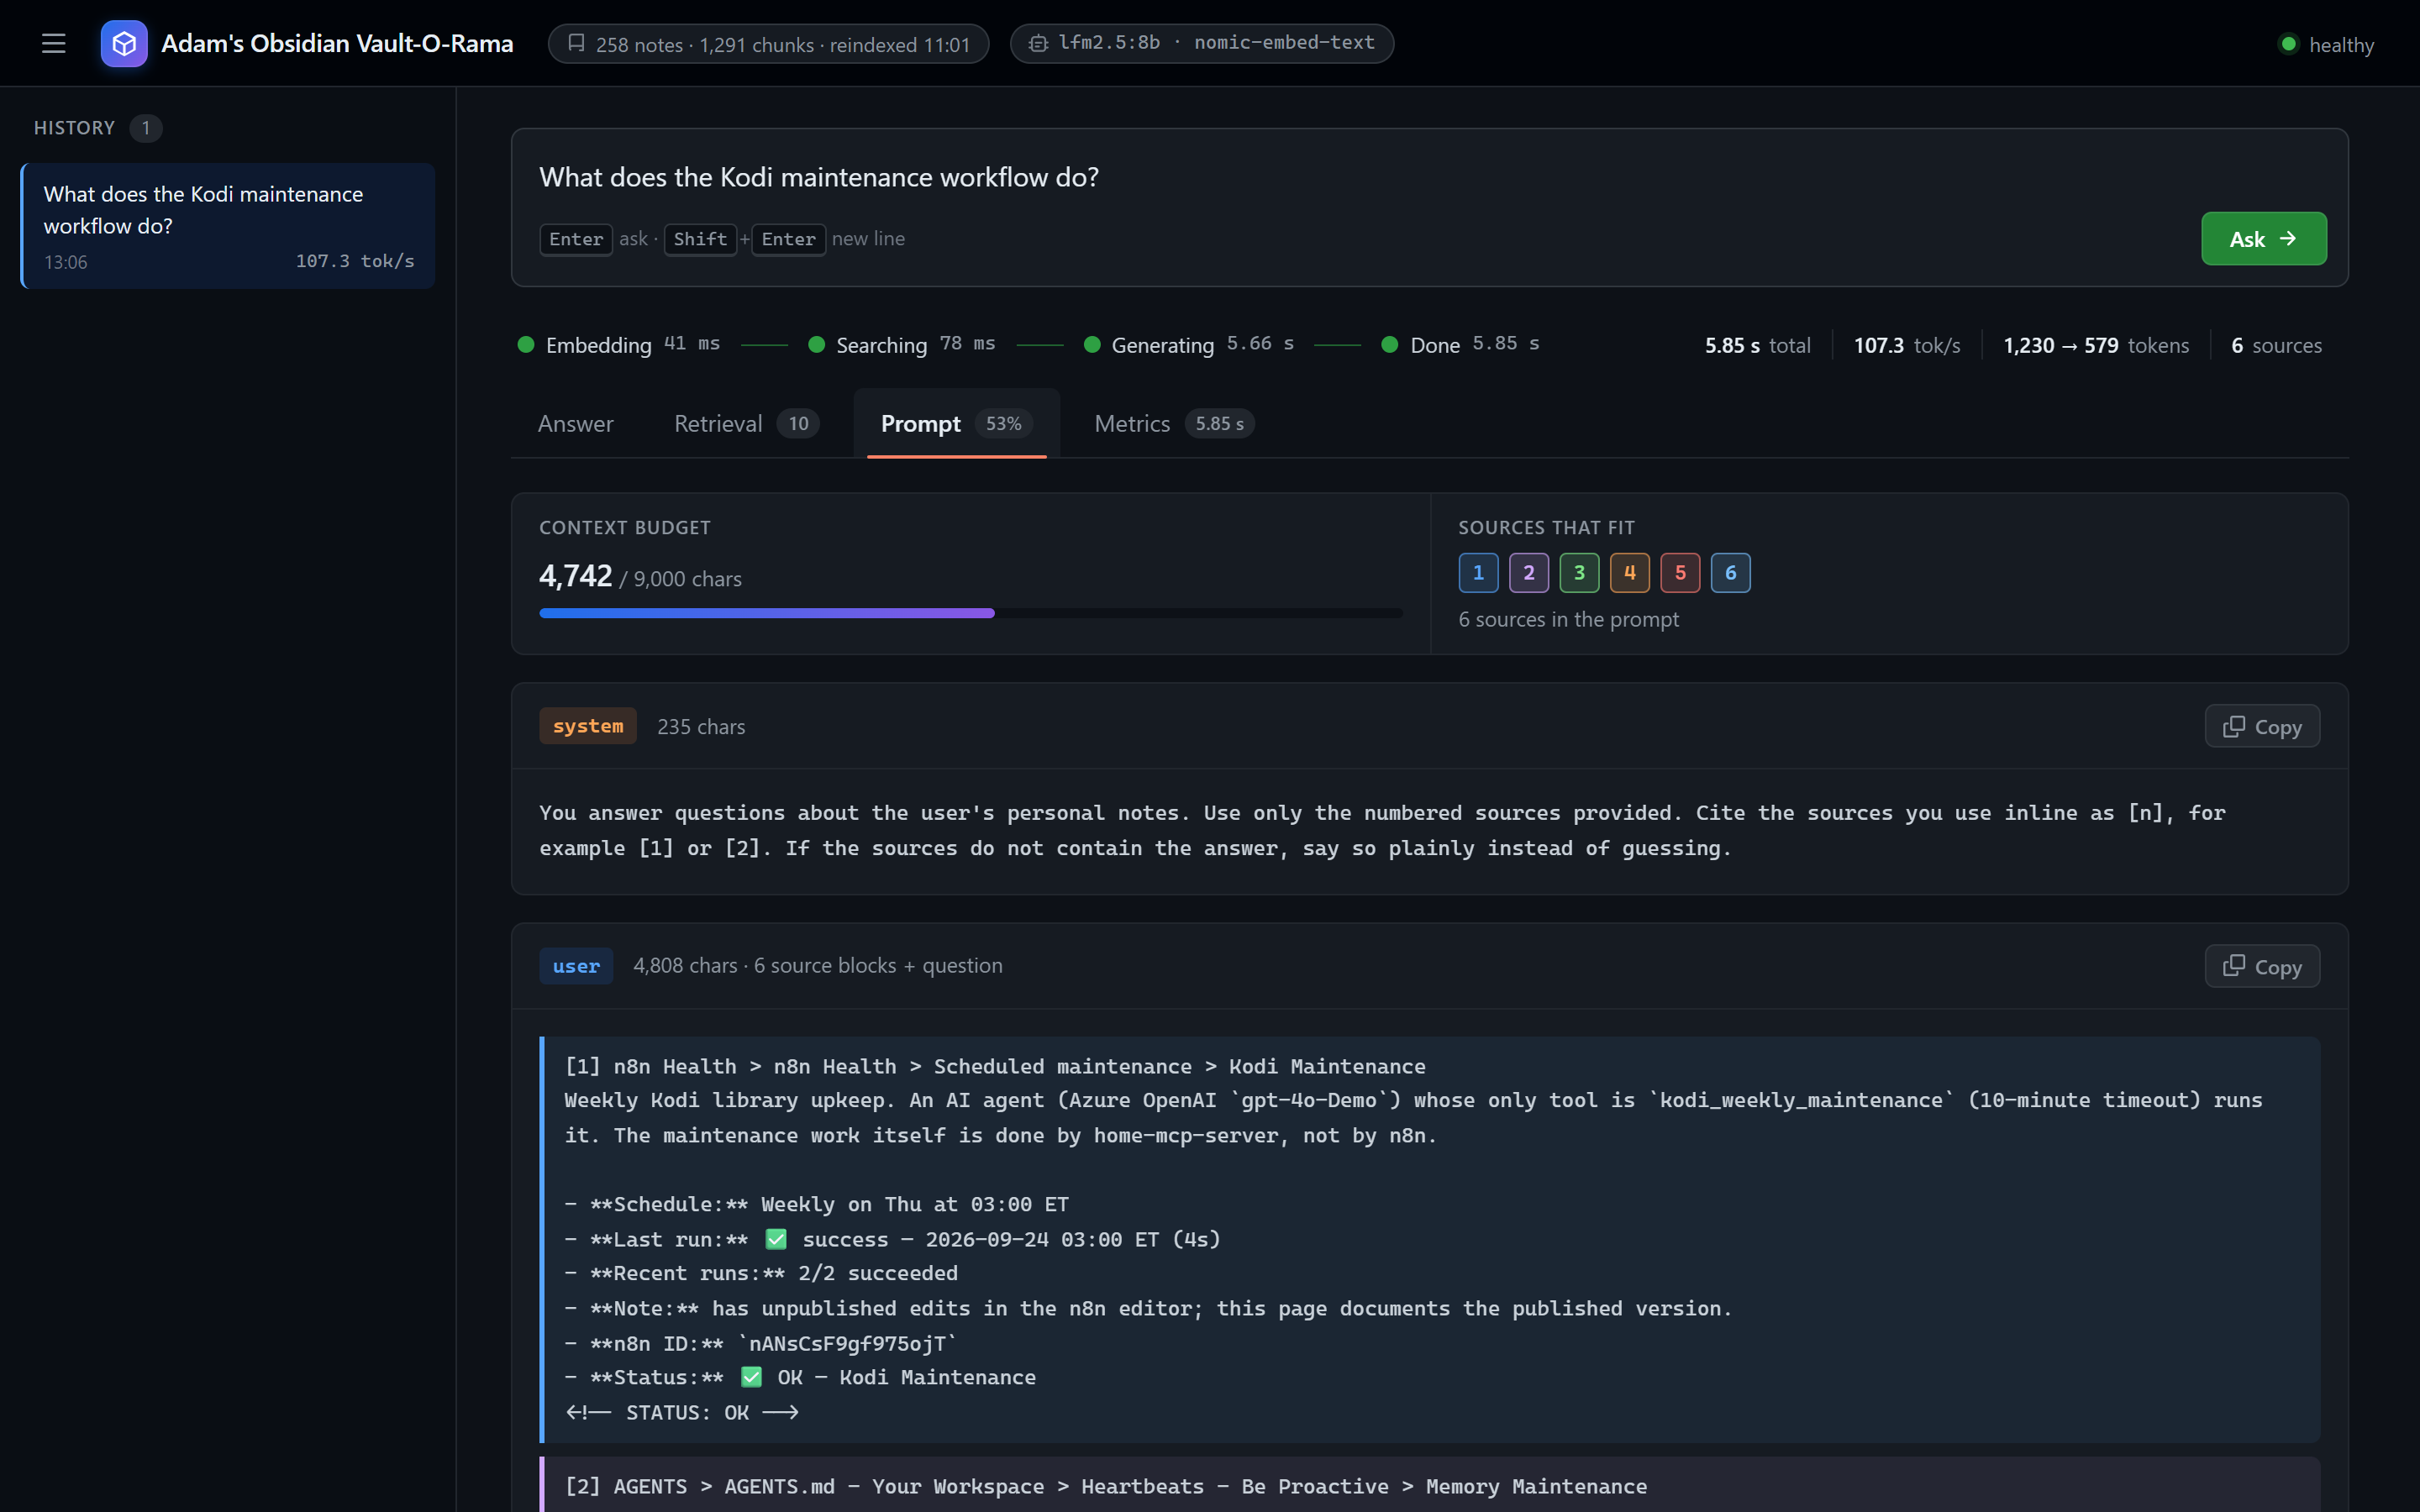
Task: Click the Metrics tab 5.85 s badge
Action: point(1219,424)
